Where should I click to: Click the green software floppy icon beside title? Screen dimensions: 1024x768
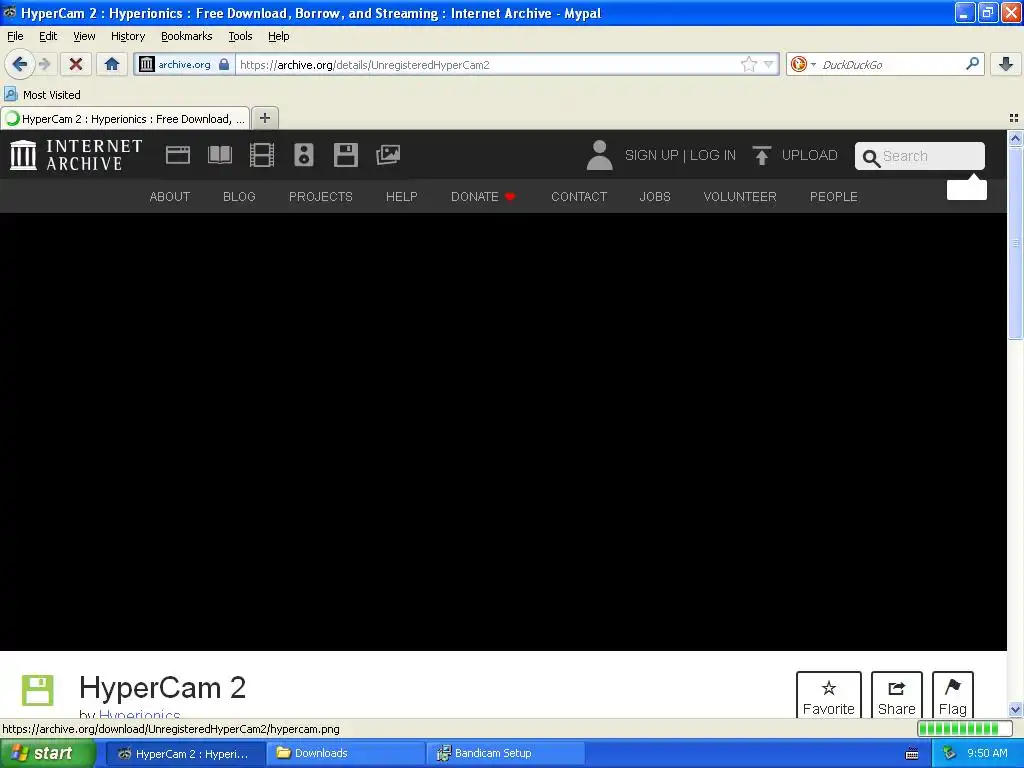click(x=38, y=690)
